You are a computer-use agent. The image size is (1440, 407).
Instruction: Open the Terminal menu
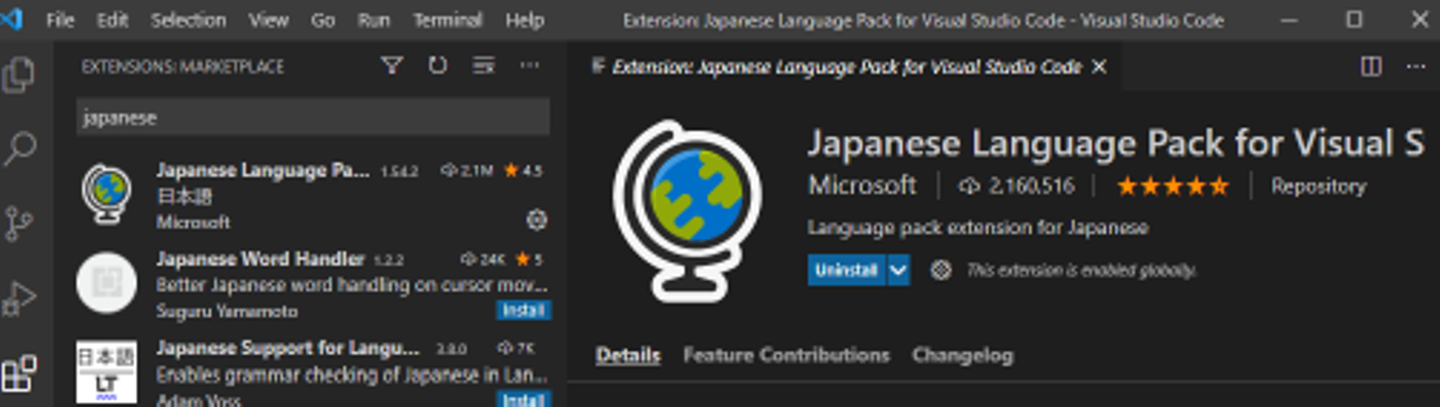coord(447,19)
